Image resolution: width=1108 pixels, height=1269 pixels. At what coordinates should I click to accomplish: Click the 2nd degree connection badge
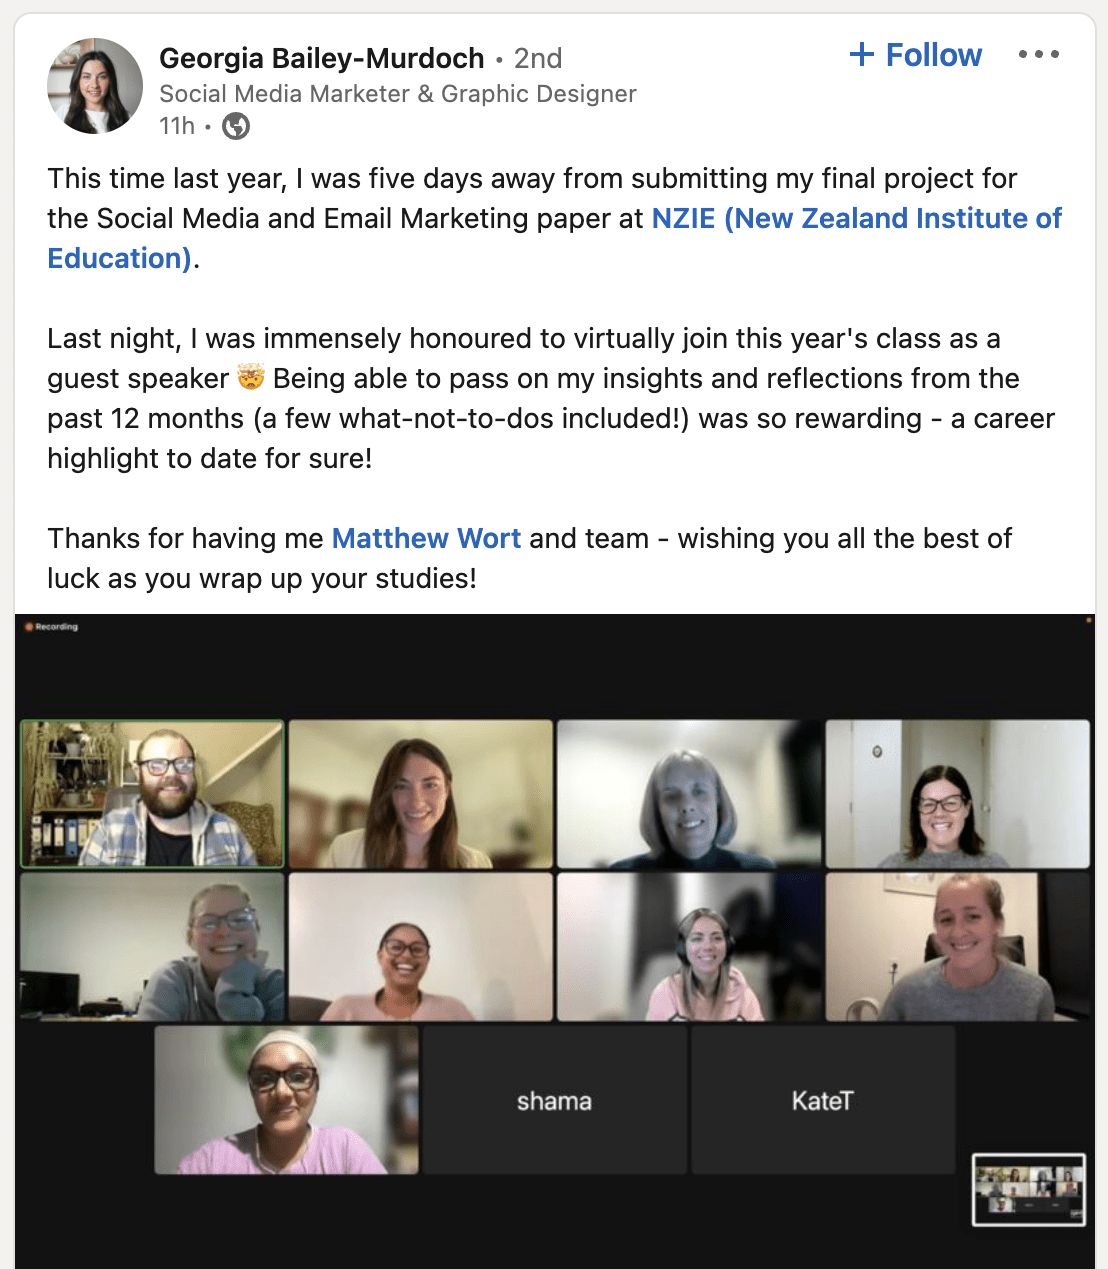pos(538,58)
